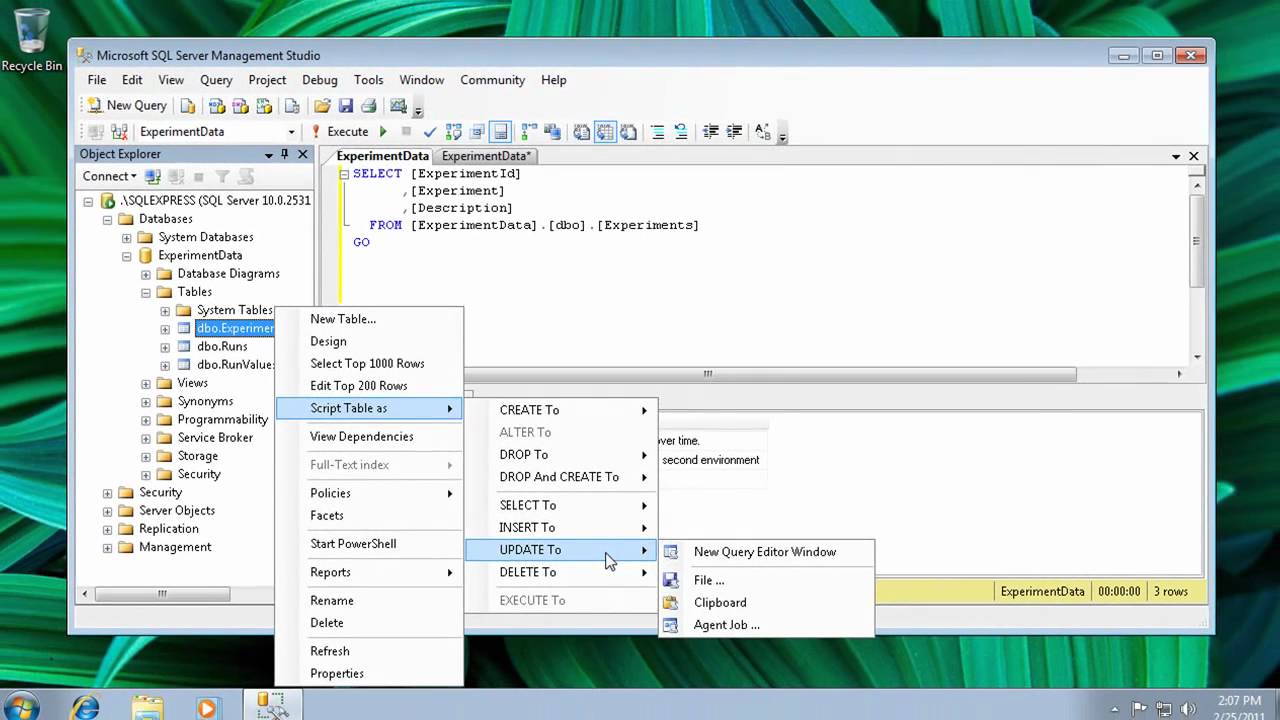Click the Results to Grid icon
1280x720 pixels.
[x=605, y=131]
